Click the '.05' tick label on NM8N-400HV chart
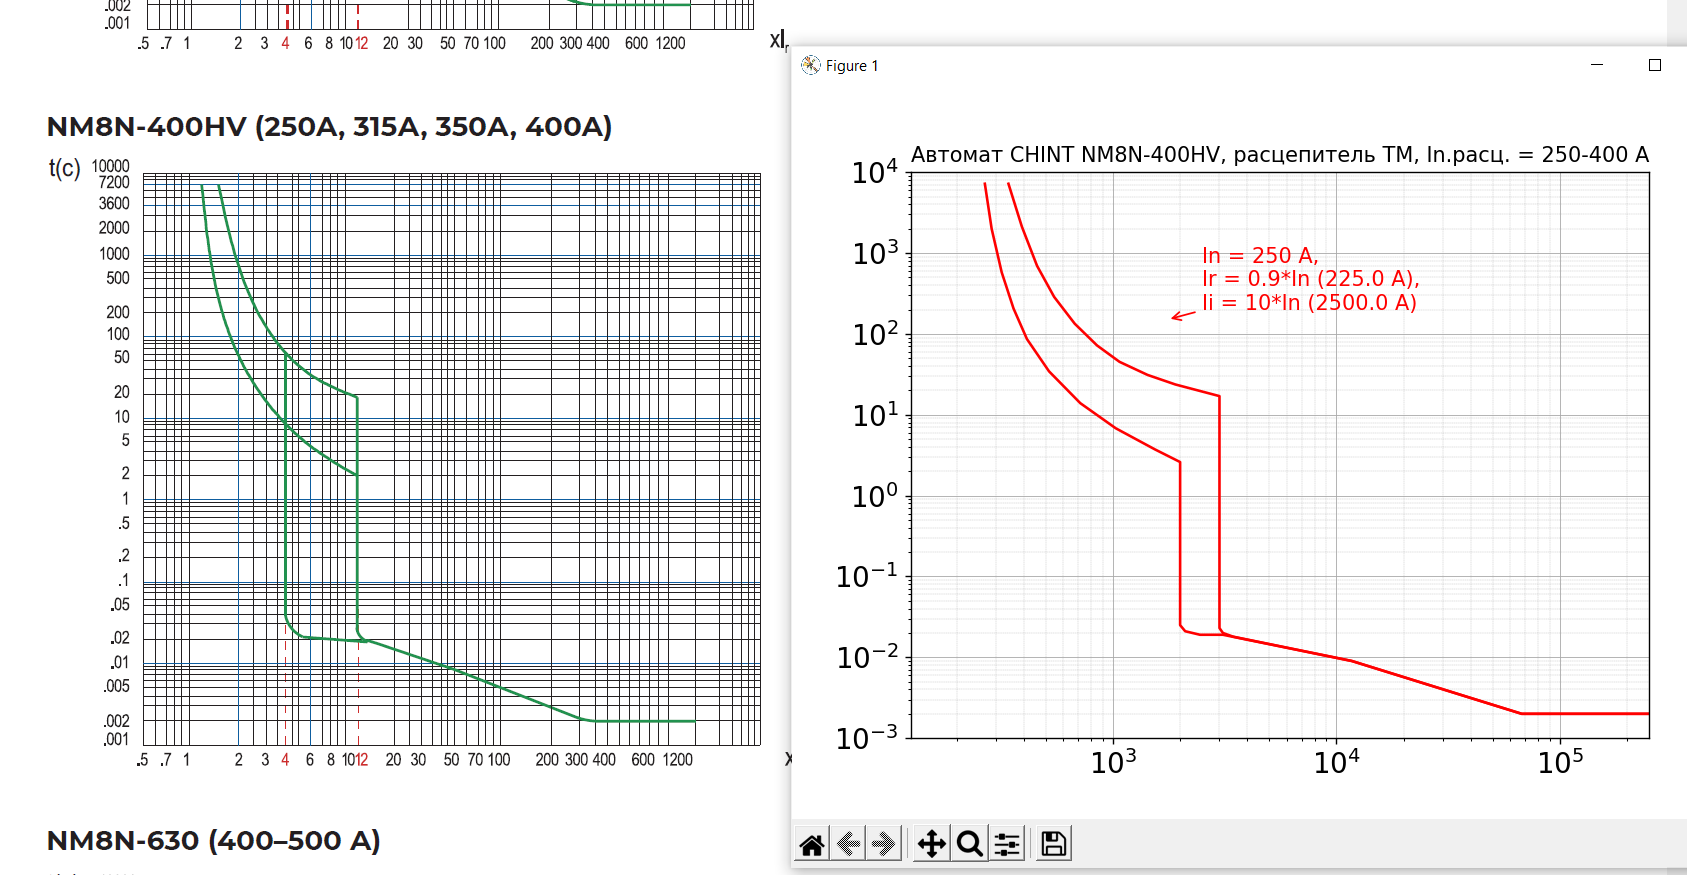Screen dimensions: 1687x875 point(120,604)
